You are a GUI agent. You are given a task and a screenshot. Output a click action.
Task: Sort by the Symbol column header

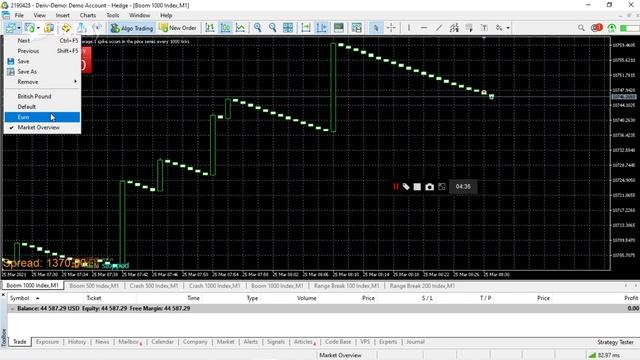point(20,298)
